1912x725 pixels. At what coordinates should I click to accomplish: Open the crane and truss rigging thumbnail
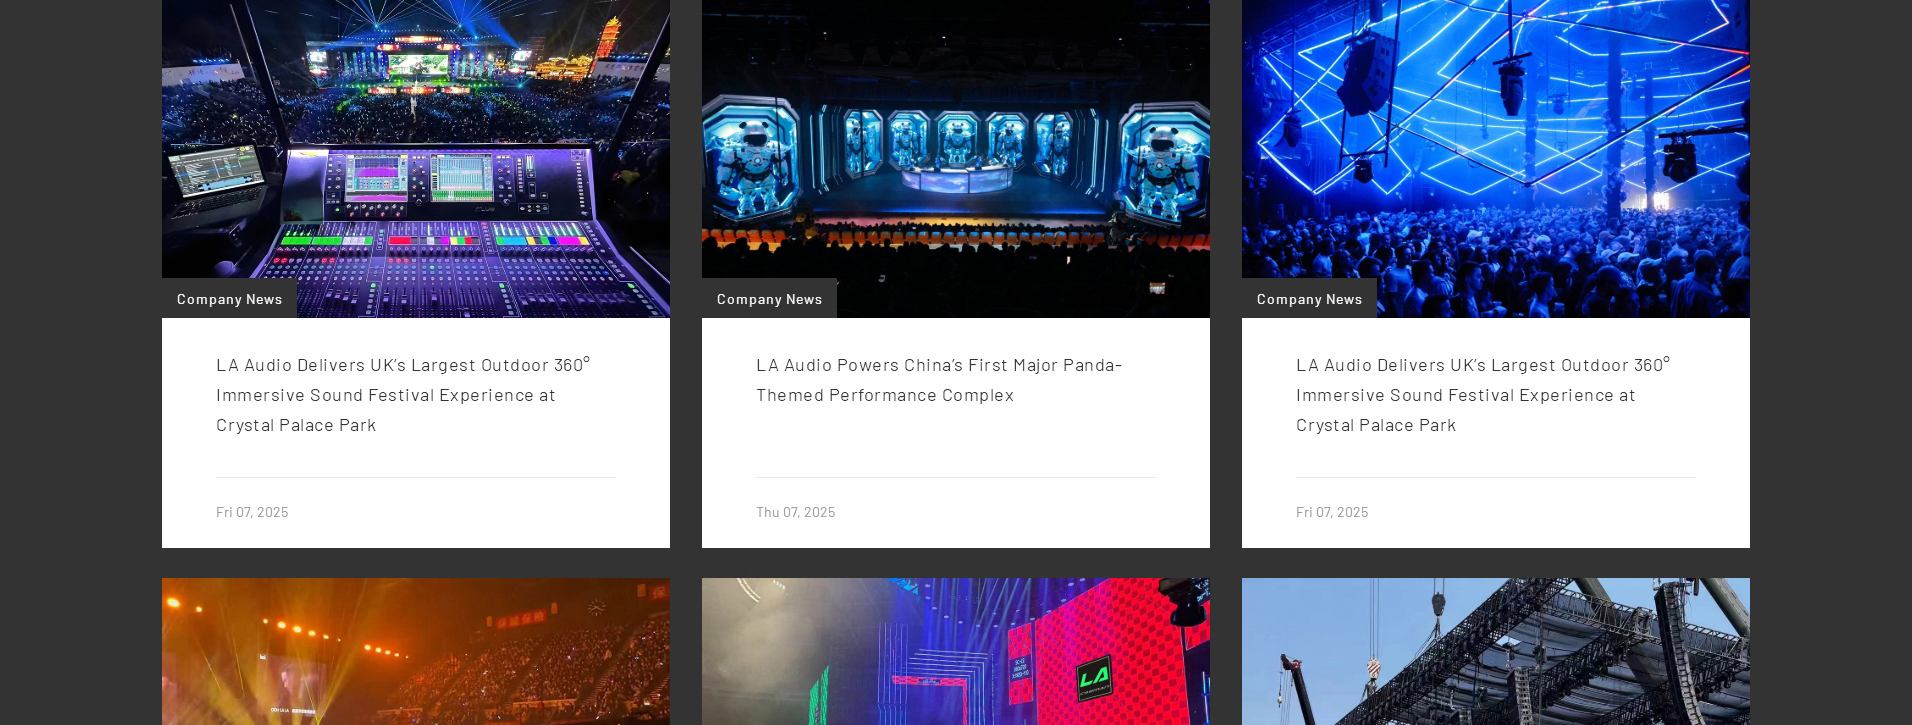coord(1495,651)
